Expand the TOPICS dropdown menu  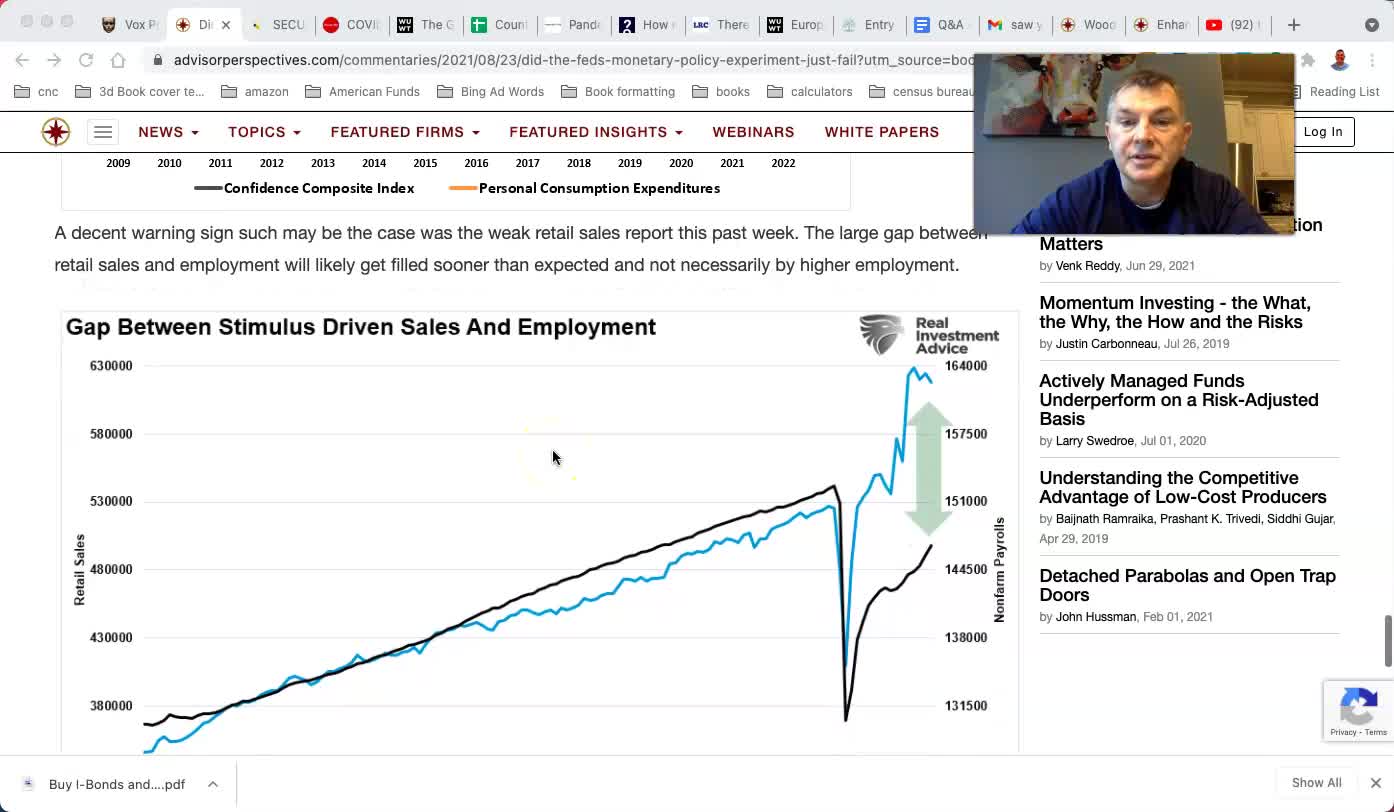click(x=264, y=132)
